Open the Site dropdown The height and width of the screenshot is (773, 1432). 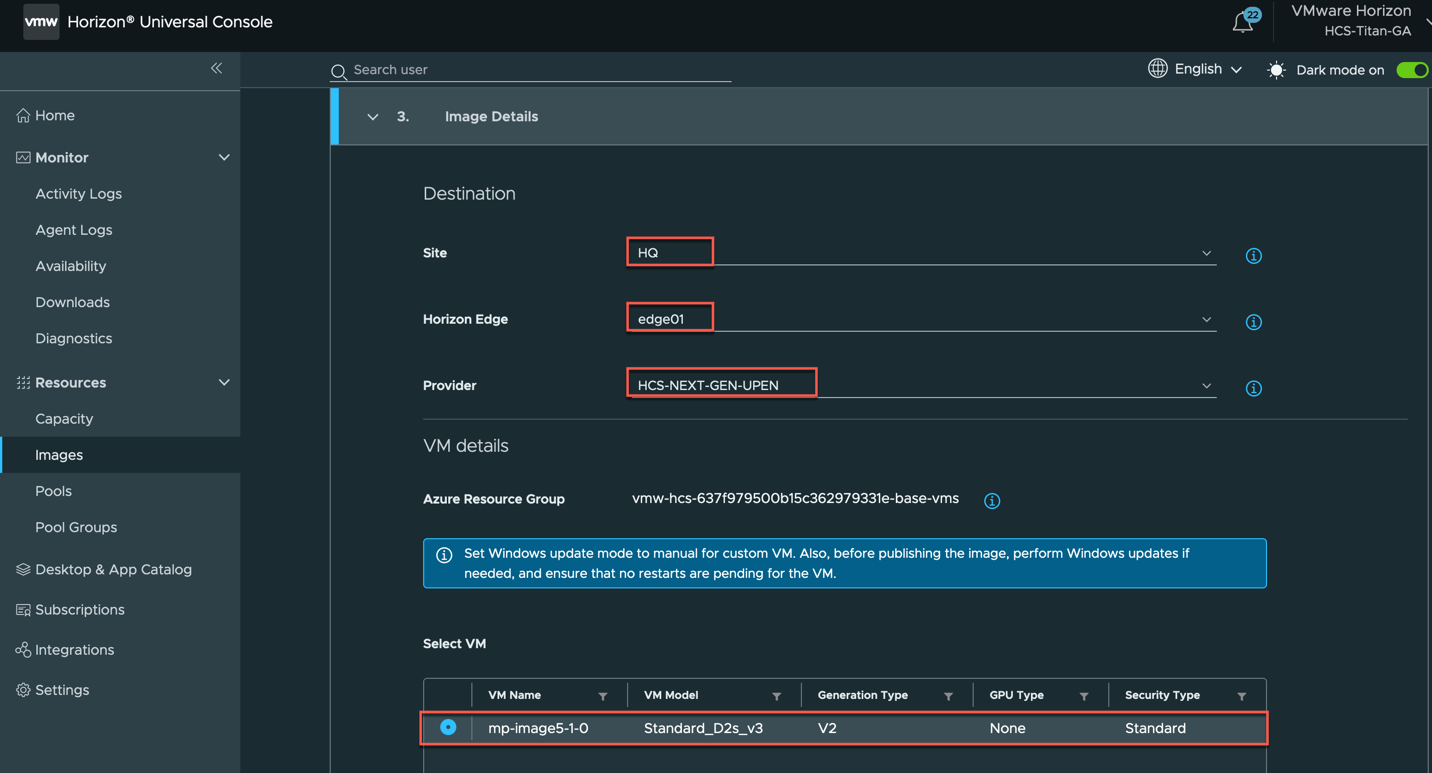point(922,253)
